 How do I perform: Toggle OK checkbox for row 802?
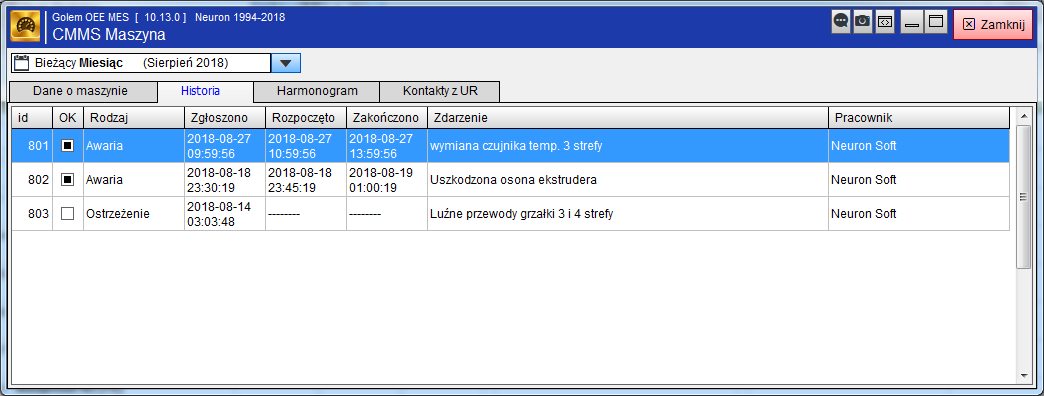[x=67, y=180]
